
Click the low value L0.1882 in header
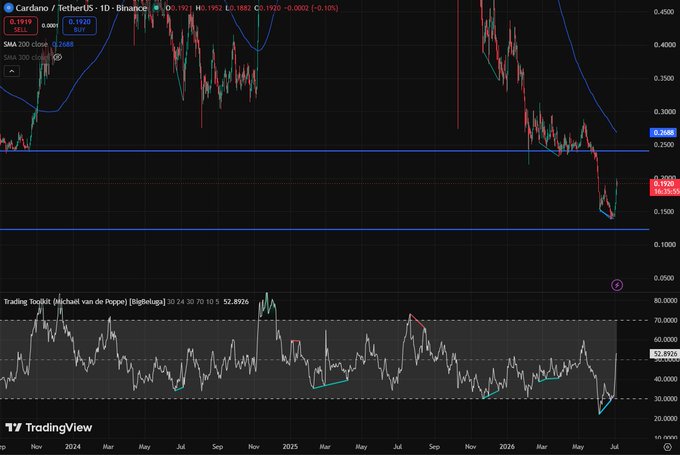tap(238, 8)
